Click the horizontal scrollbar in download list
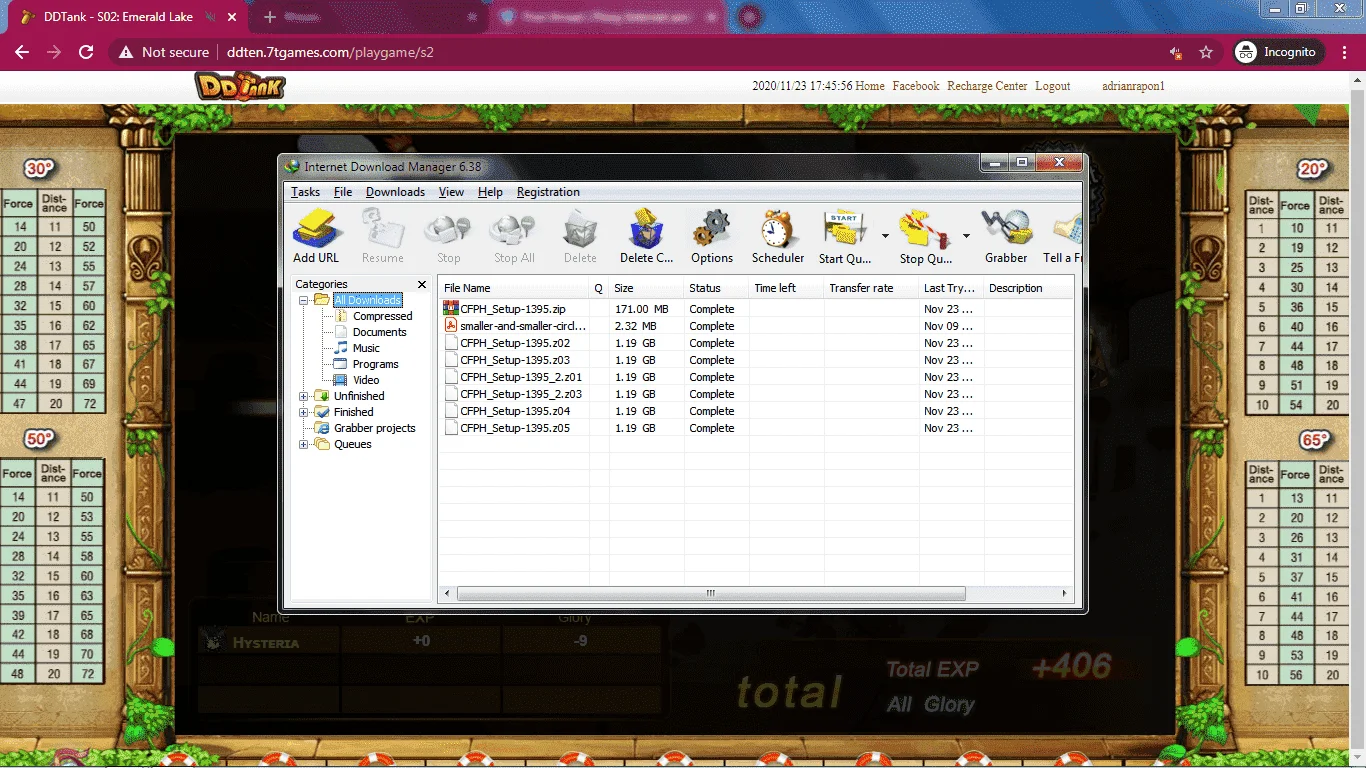This screenshot has width=1366, height=768. [711, 593]
